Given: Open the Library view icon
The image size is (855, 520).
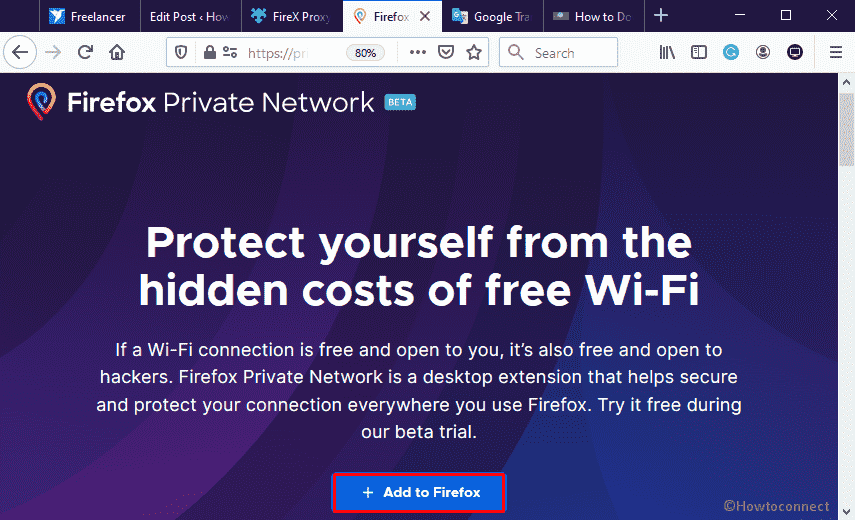Looking at the screenshot, I should [667, 52].
